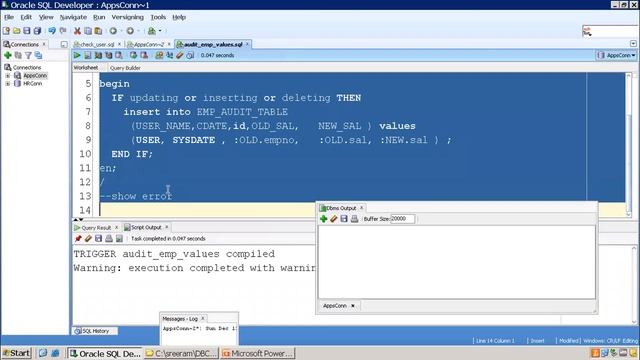The image size is (640, 360).
Task: Click the Save icon in main toolbar
Action: click(27, 31)
